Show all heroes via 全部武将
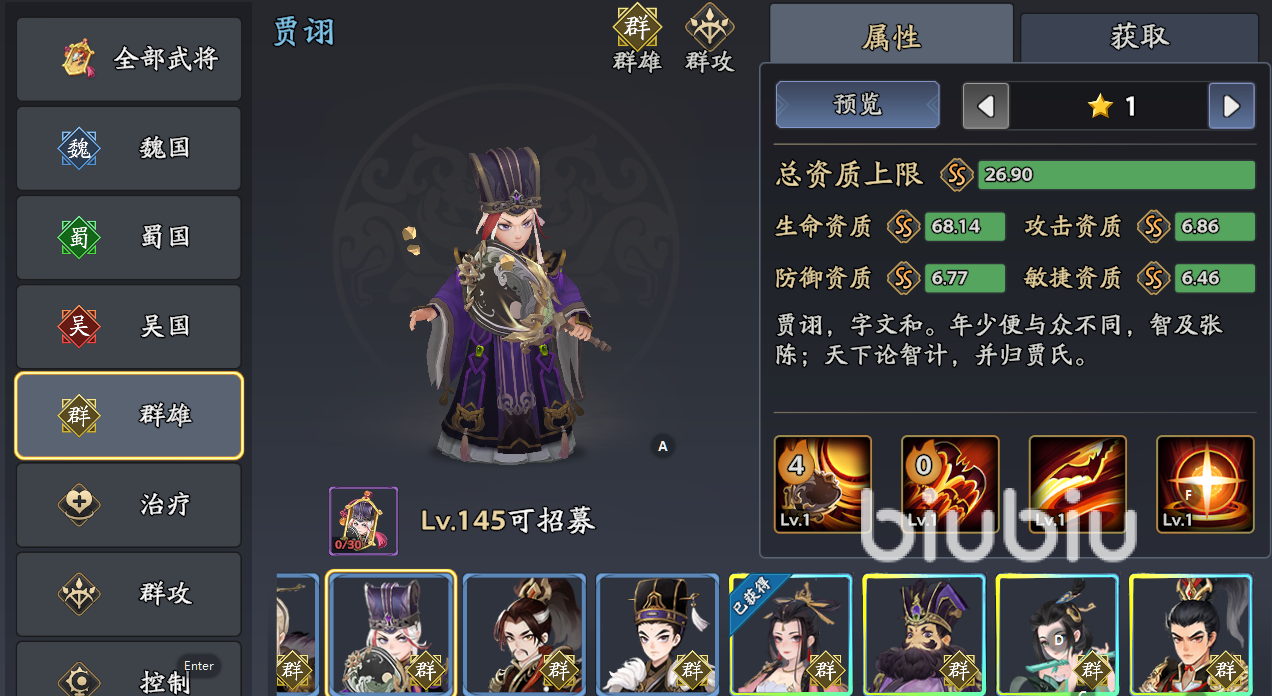The image size is (1272, 696). tap(129, 59)
